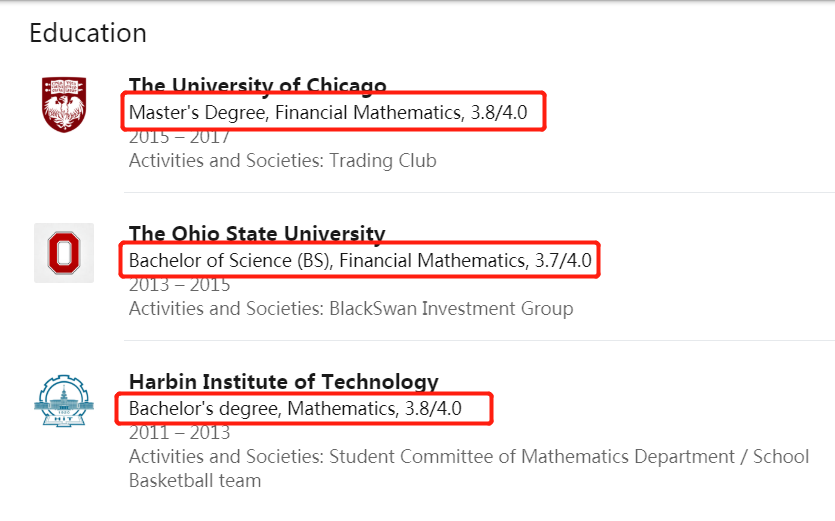This screenshot has width=835, height=521.
Task: Select the Harbin Institute of Technology title
Action: point(284,381)
